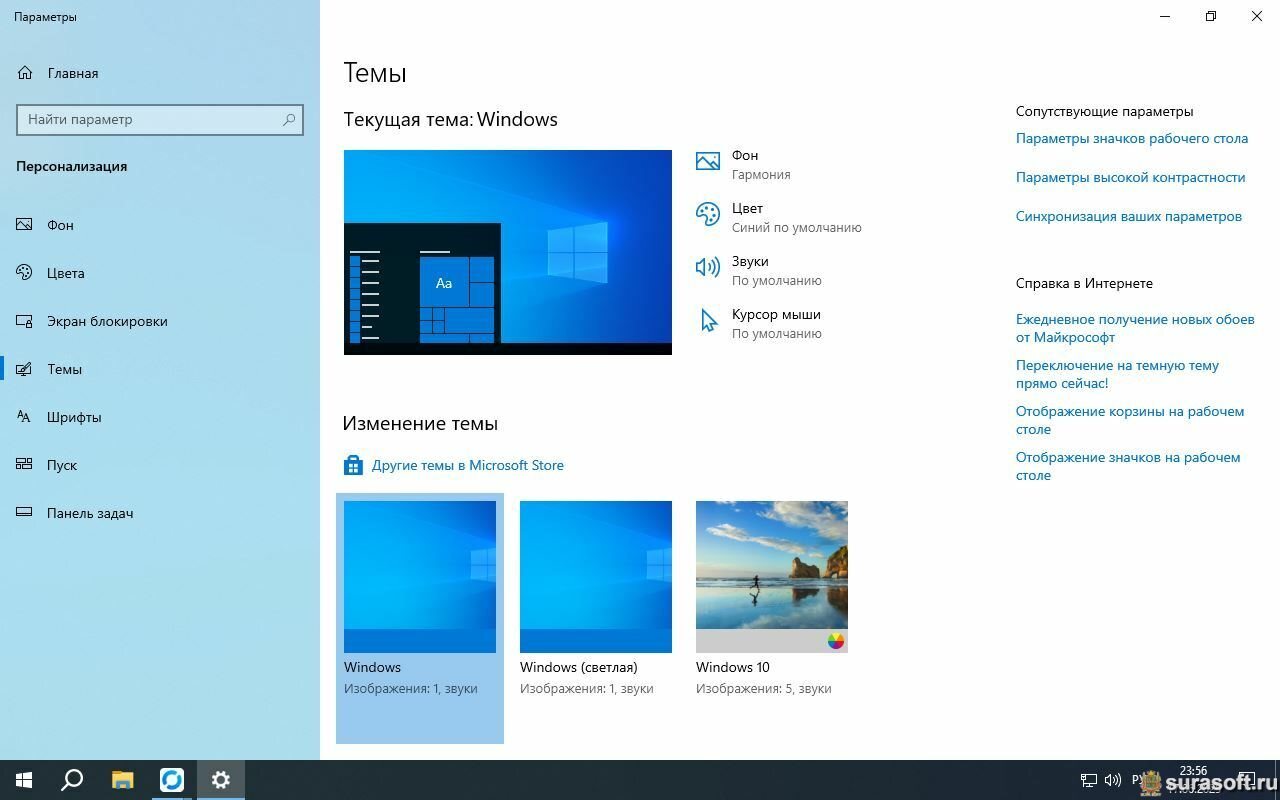Click the Звуки speaker icon
Screen dimensions: 1280x800
tap(708, 267)
